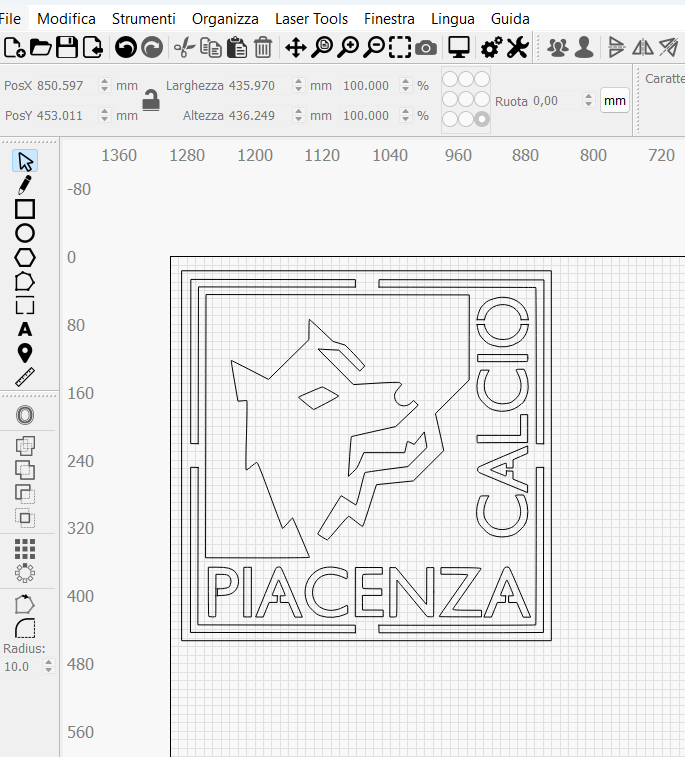Viewport: 685px width, 757px height.
Task: Click the Zoom to page magnifier icon
Action: (x=322, y=48)
